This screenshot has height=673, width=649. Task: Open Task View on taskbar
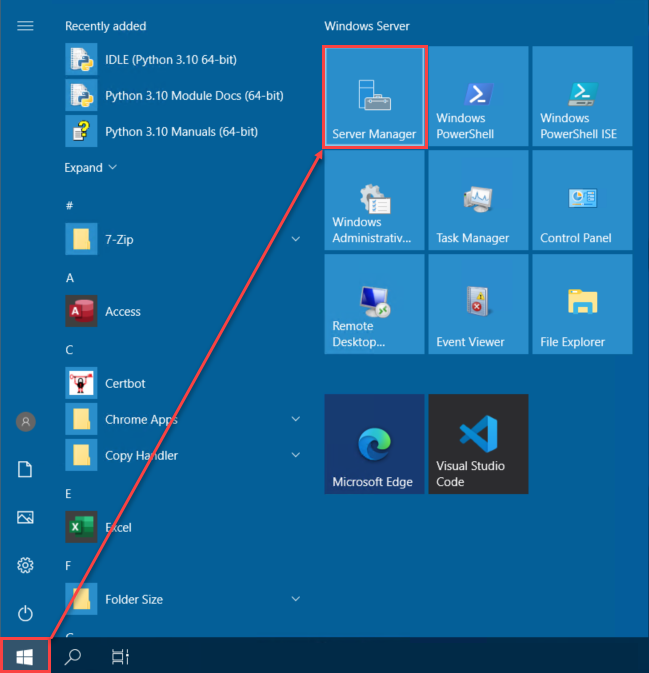coord(121,656)
